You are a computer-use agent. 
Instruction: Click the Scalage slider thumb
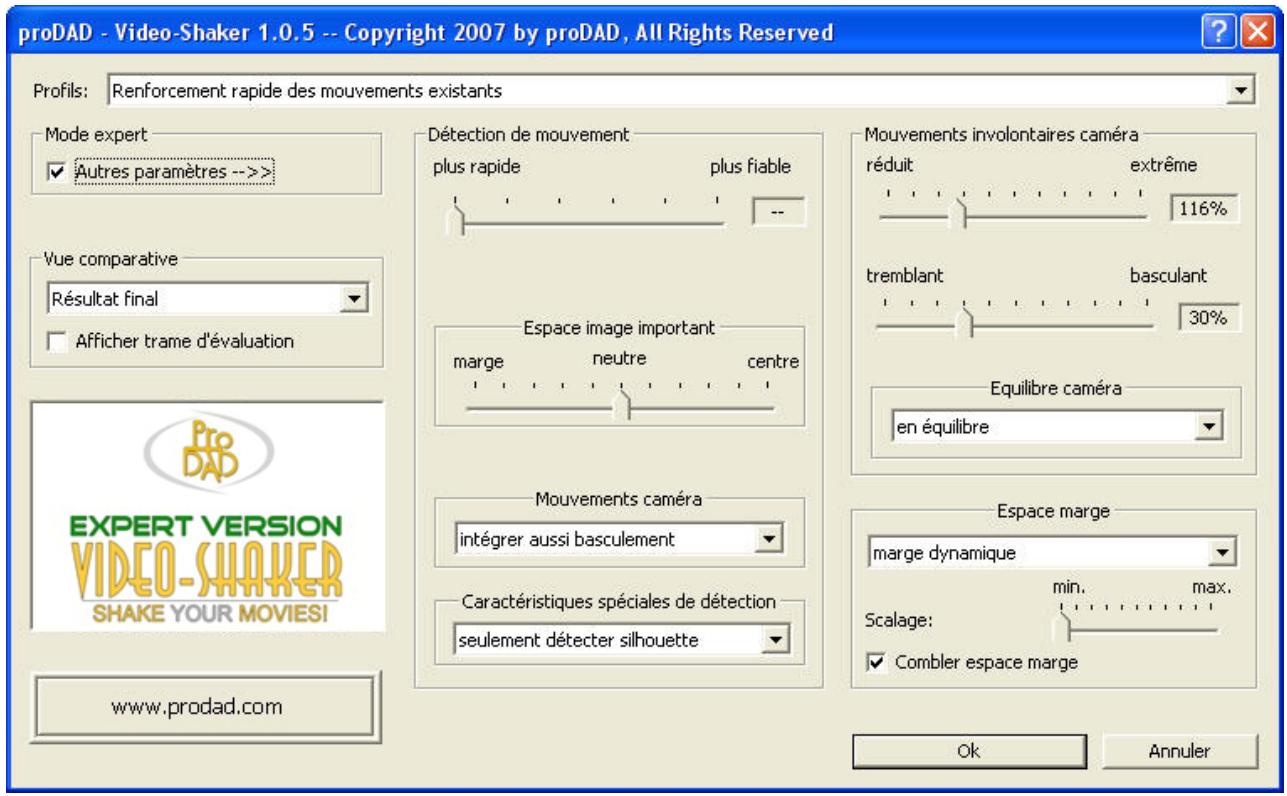click(x=1063, y=626)
